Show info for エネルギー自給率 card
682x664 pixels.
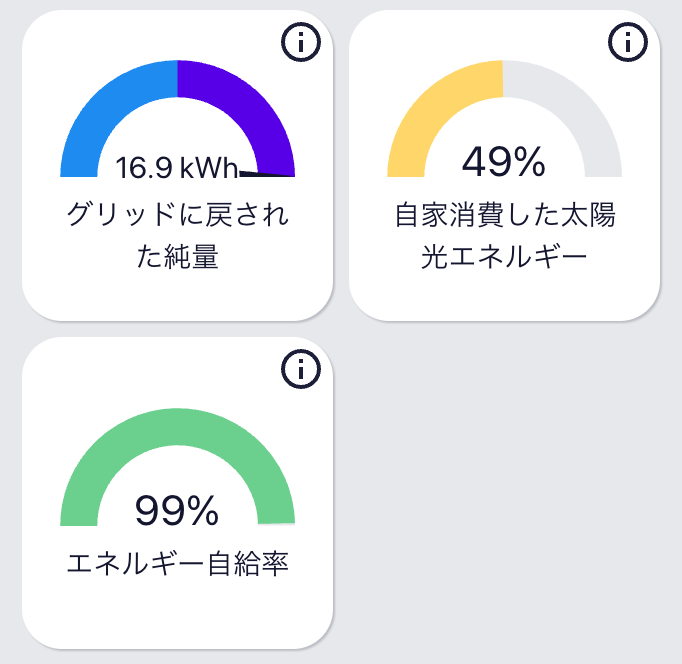(x=301, y=369)
